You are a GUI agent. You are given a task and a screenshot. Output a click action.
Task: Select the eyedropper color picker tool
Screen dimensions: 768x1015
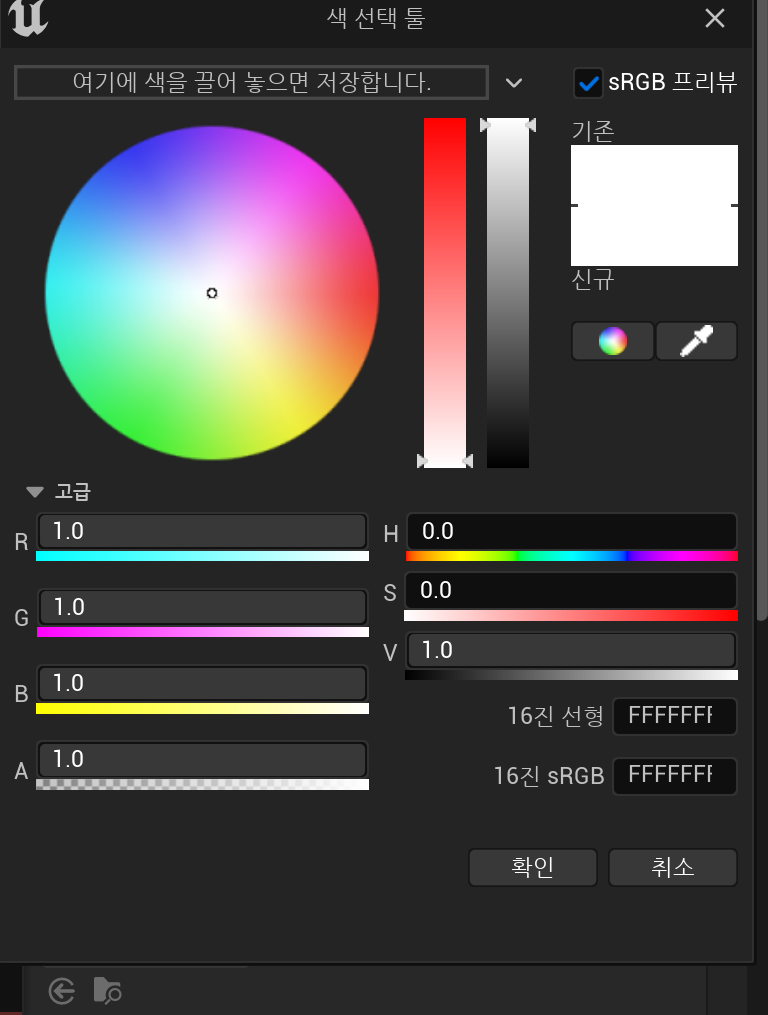click(x=696, y=340)
